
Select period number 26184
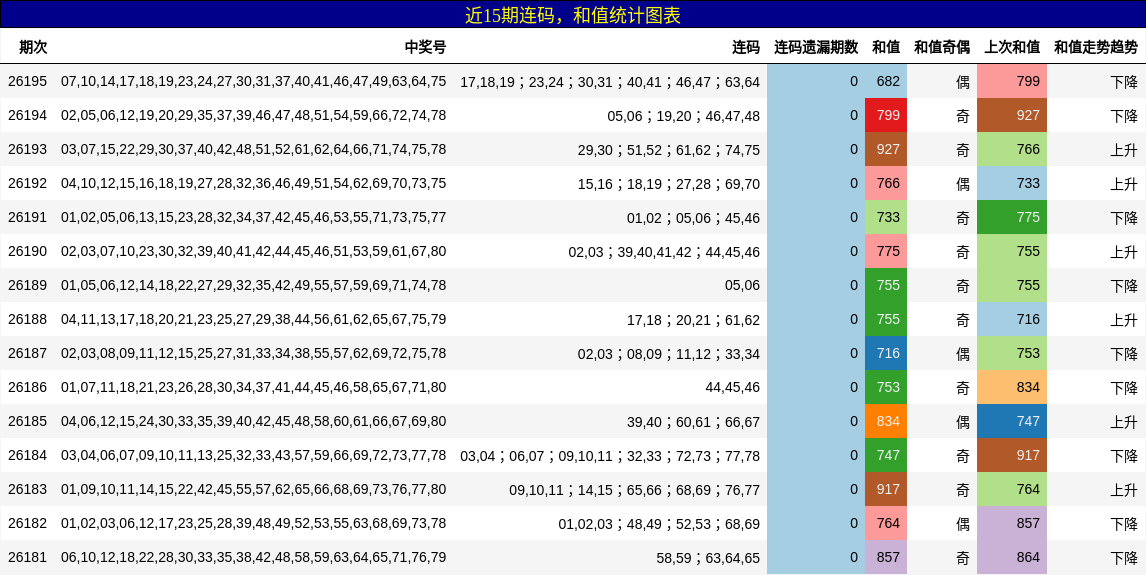tap(27, 455)
